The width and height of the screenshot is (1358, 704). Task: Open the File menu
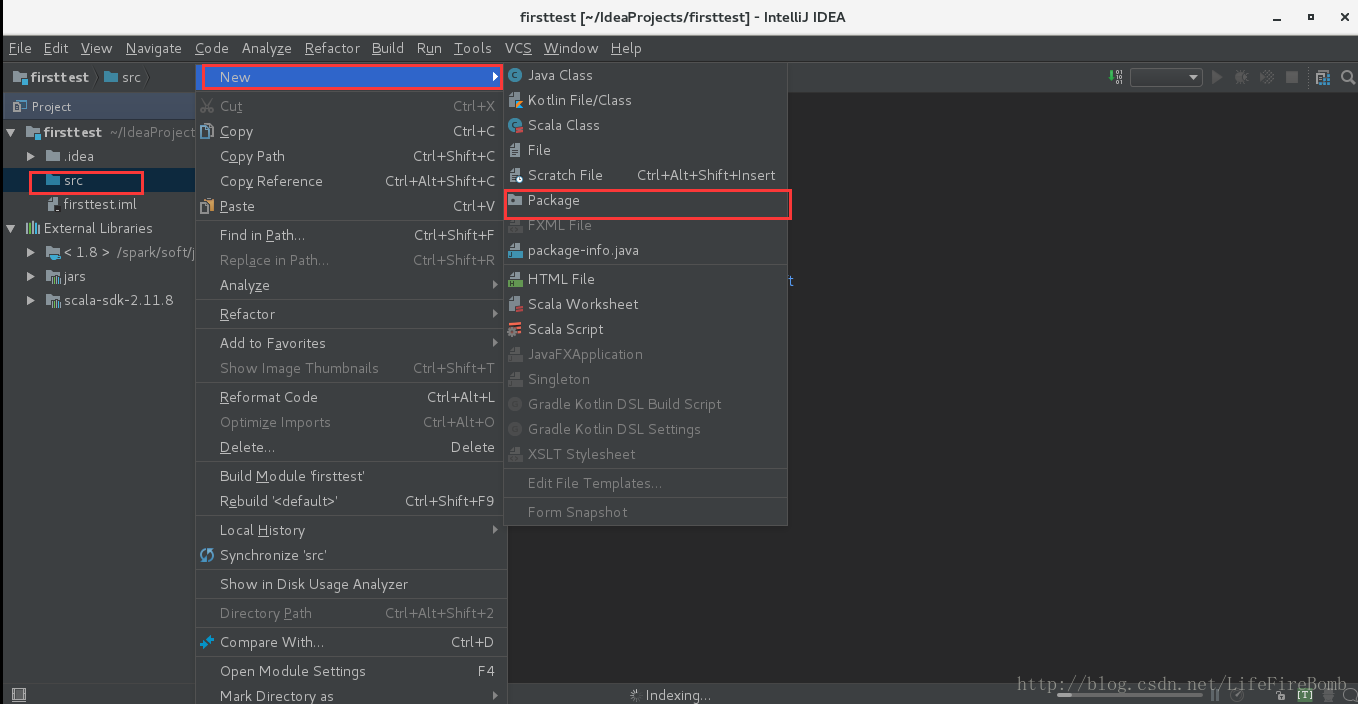tap(20, 48)
